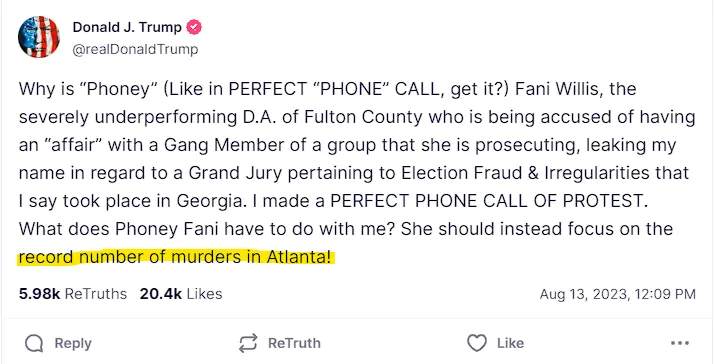
Task: Open the Aug 13, 2023 timestamp
Action: (617, 294)
